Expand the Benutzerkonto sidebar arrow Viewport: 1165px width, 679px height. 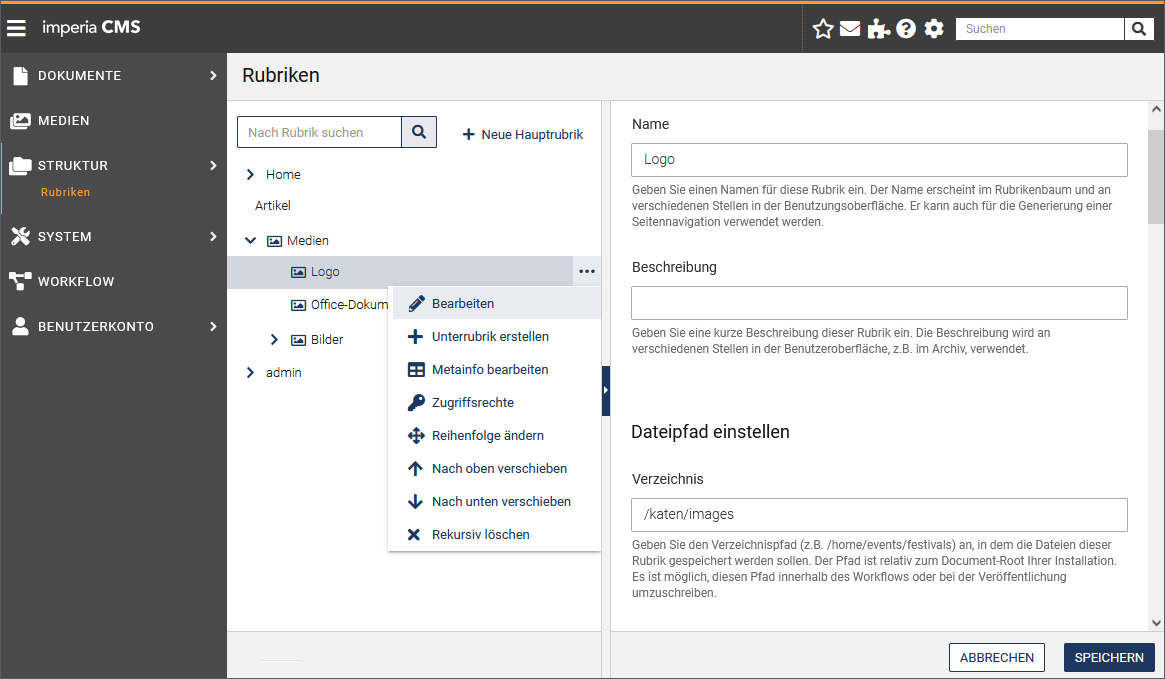pos(213,326)
